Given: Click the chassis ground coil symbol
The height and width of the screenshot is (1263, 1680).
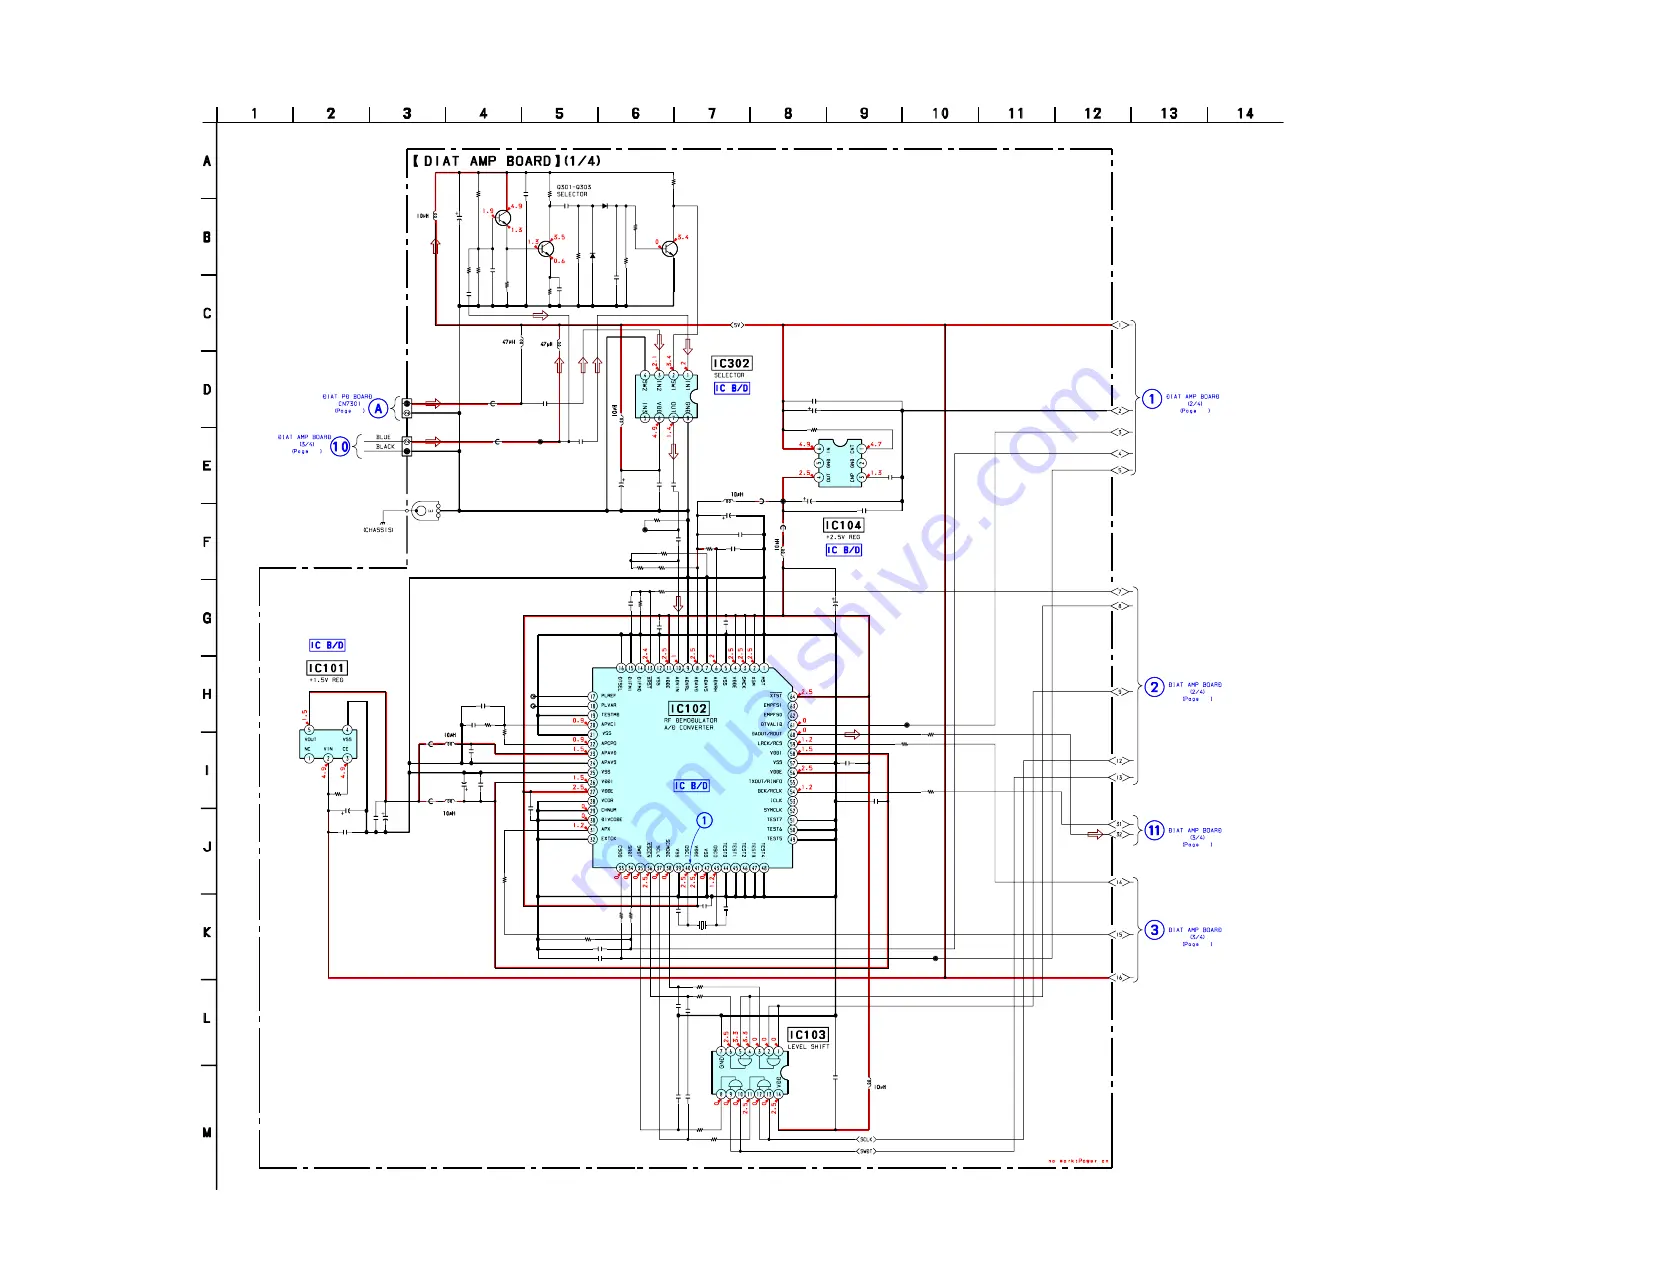Looking at the screenshot, I should (x=424, y=511).
